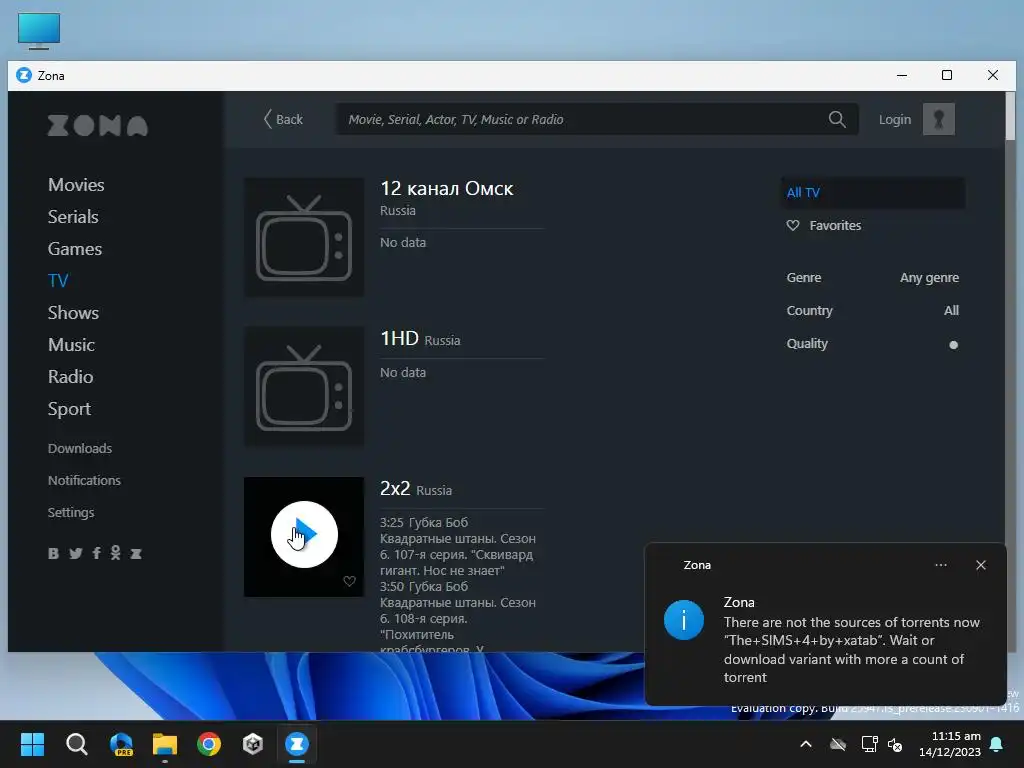The image size is (1024, 768).
Task: Open Edge preview browser in taskbar
Action: click(x=121, y=744)
